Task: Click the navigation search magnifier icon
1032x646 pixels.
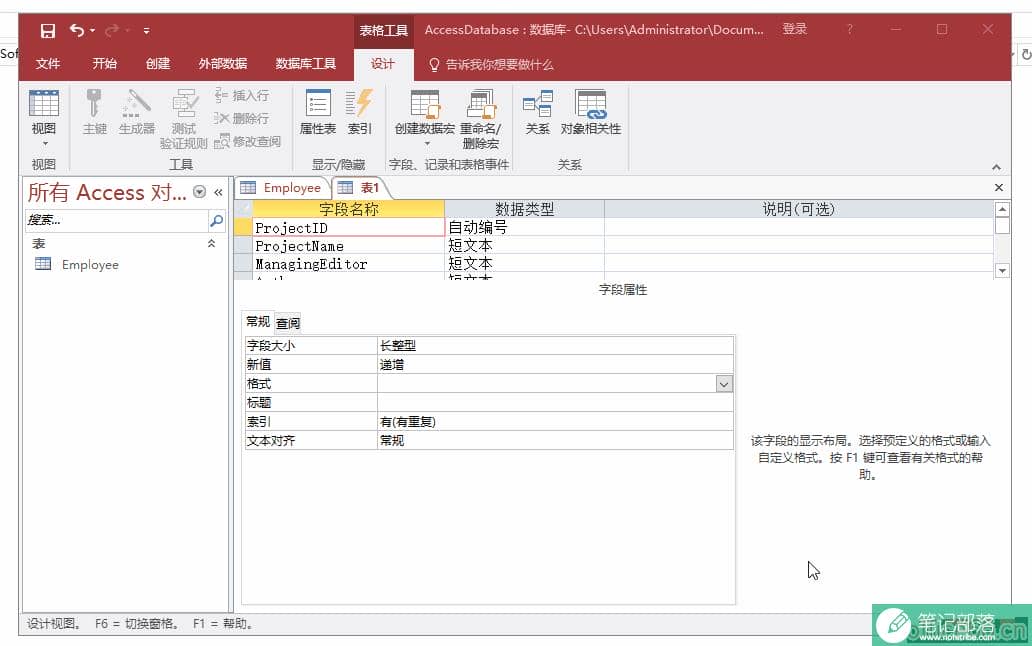Action: click(217, 220)
